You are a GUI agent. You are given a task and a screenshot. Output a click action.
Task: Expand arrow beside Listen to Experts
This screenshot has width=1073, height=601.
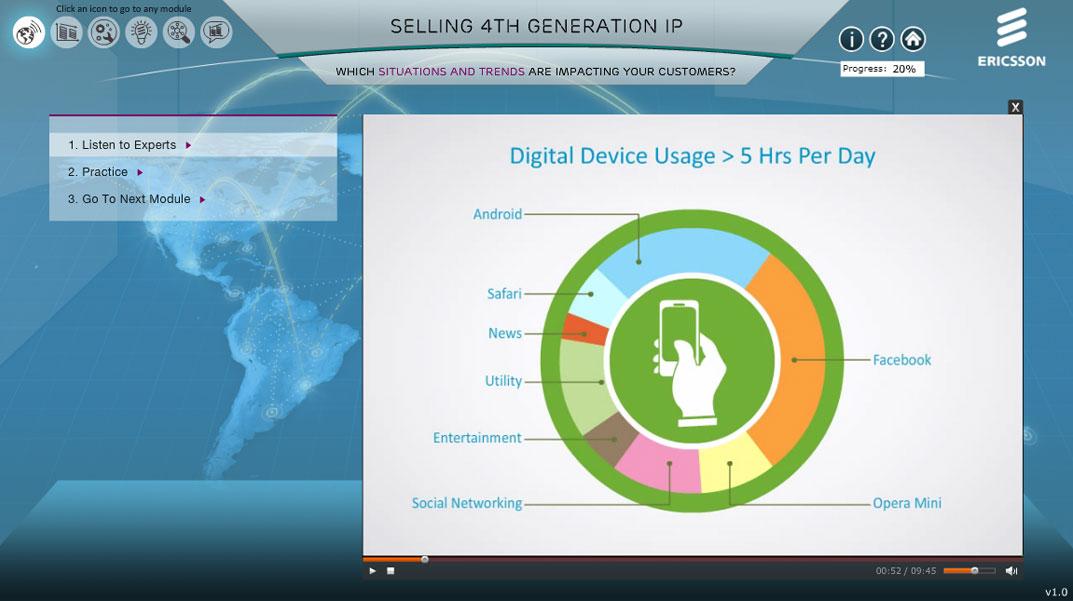[x=188, y=145]
